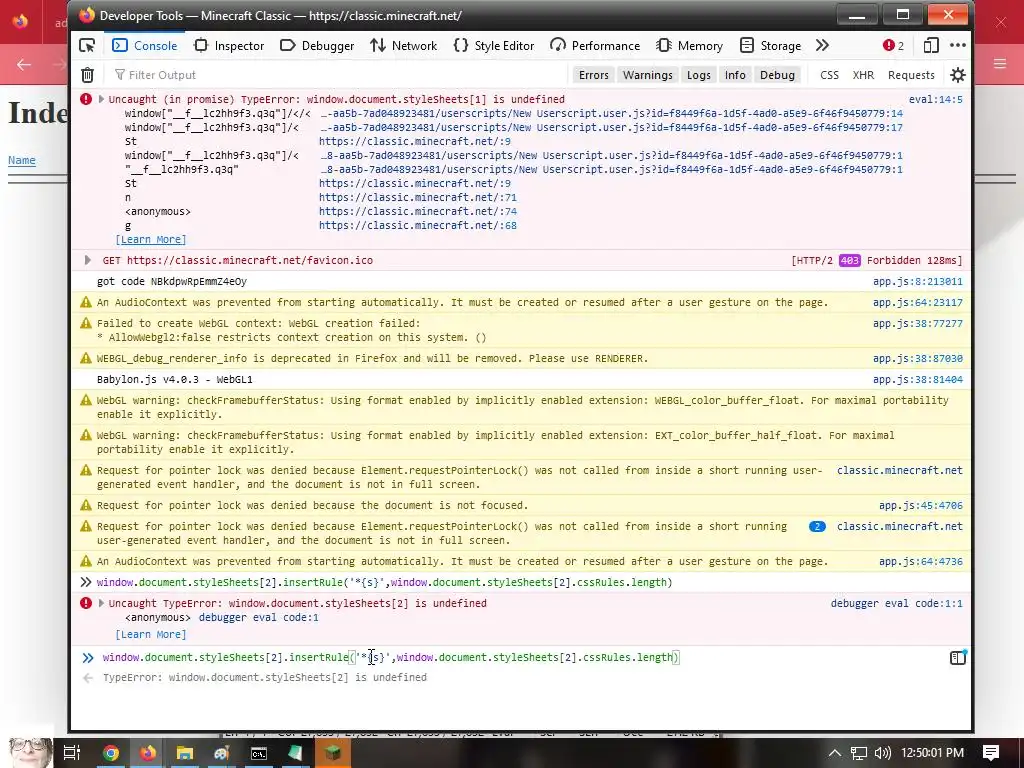Viewport: 1024px width, 768px height.
Task: Toggle the Logs filter
Action: tap(698, 75)
